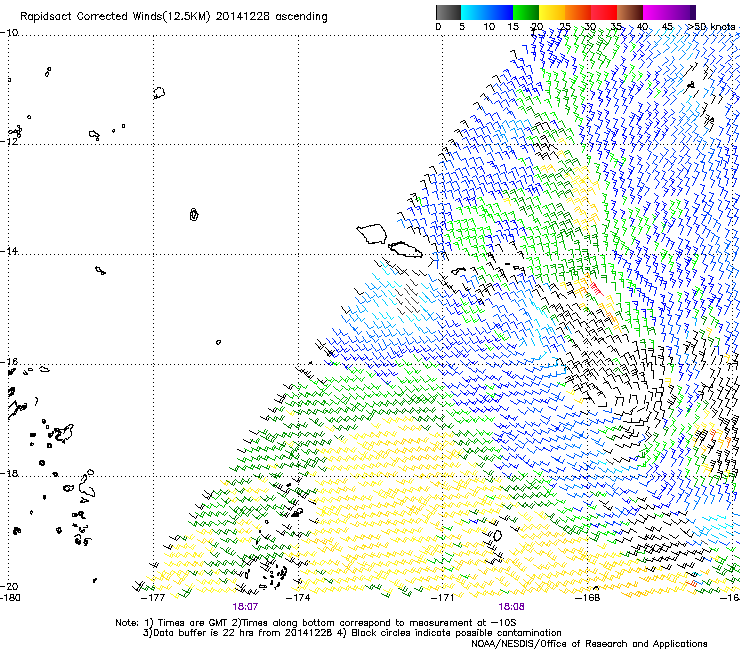Image resolution: width=740 pixels, height=650 pixels.
Task: Click the note 'Data buffer is 22 hrs from 20141228'
Action: 243,633
